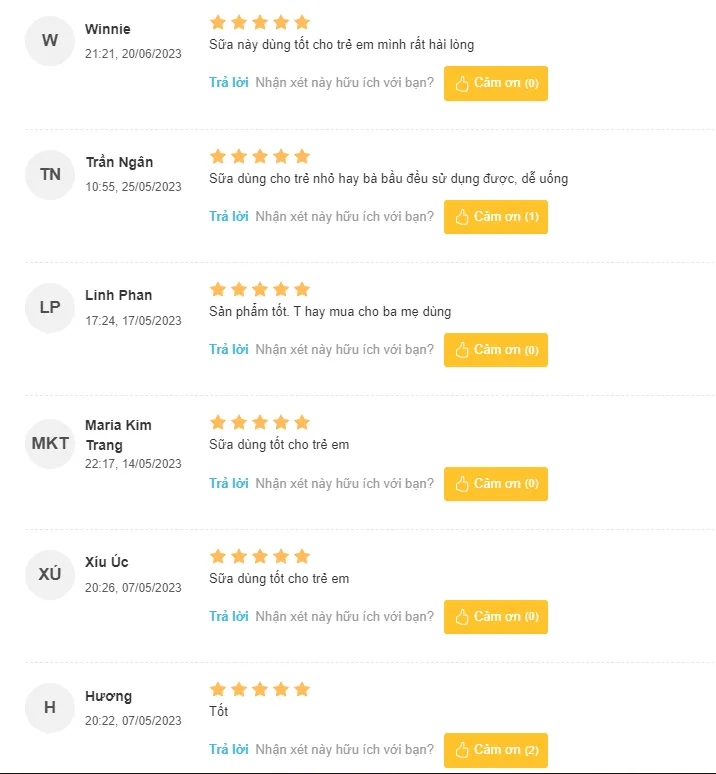Viewport: 716px width, 774px height.
Task: Open the W avatar for Winnie
Action: (50, 41)
